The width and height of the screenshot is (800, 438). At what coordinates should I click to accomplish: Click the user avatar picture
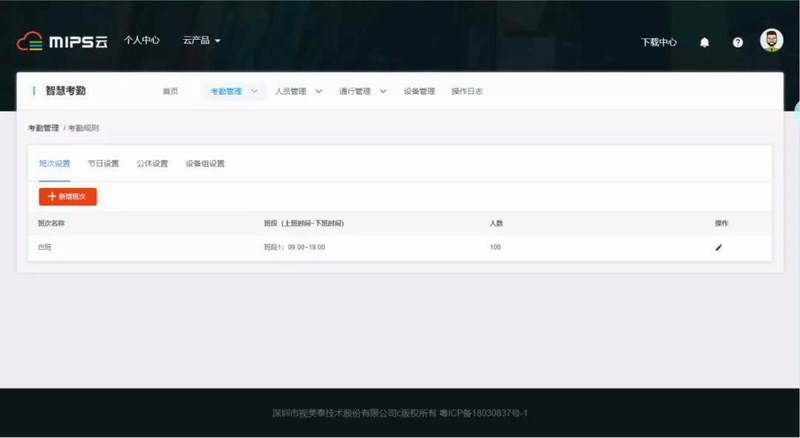coord(771,41)
